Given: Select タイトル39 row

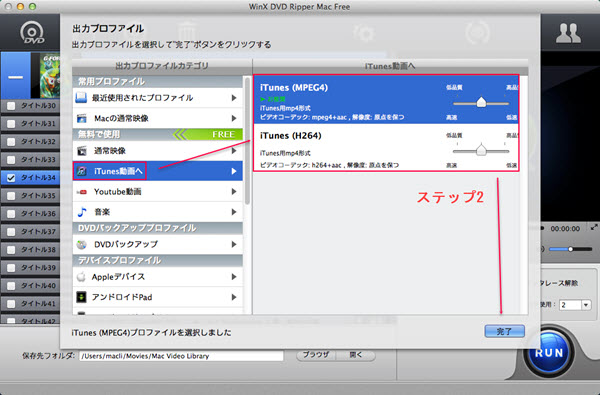Looking at the screenshot, I should [x=30, y=268].
